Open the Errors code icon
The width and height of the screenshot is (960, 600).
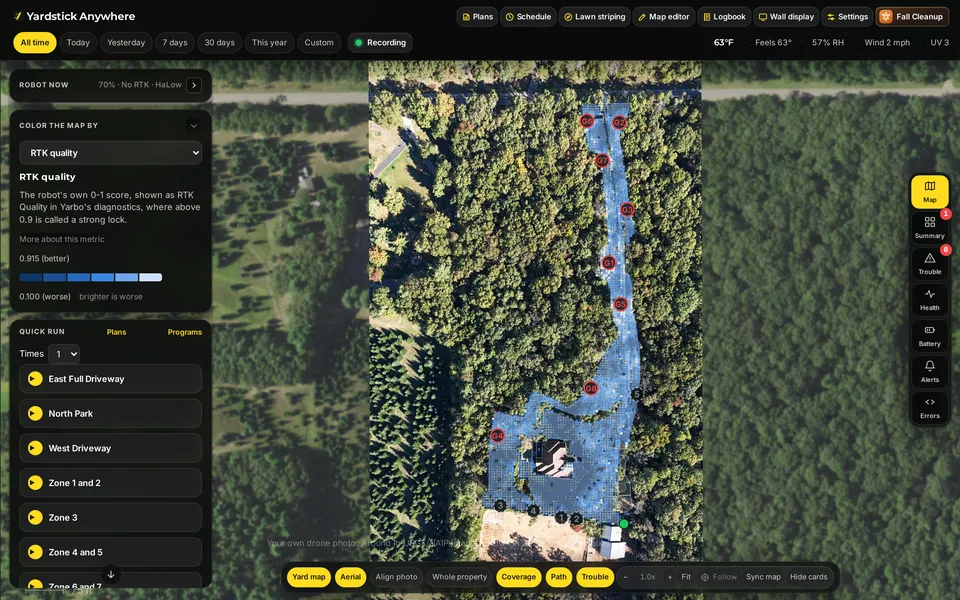tap(929, 408)
